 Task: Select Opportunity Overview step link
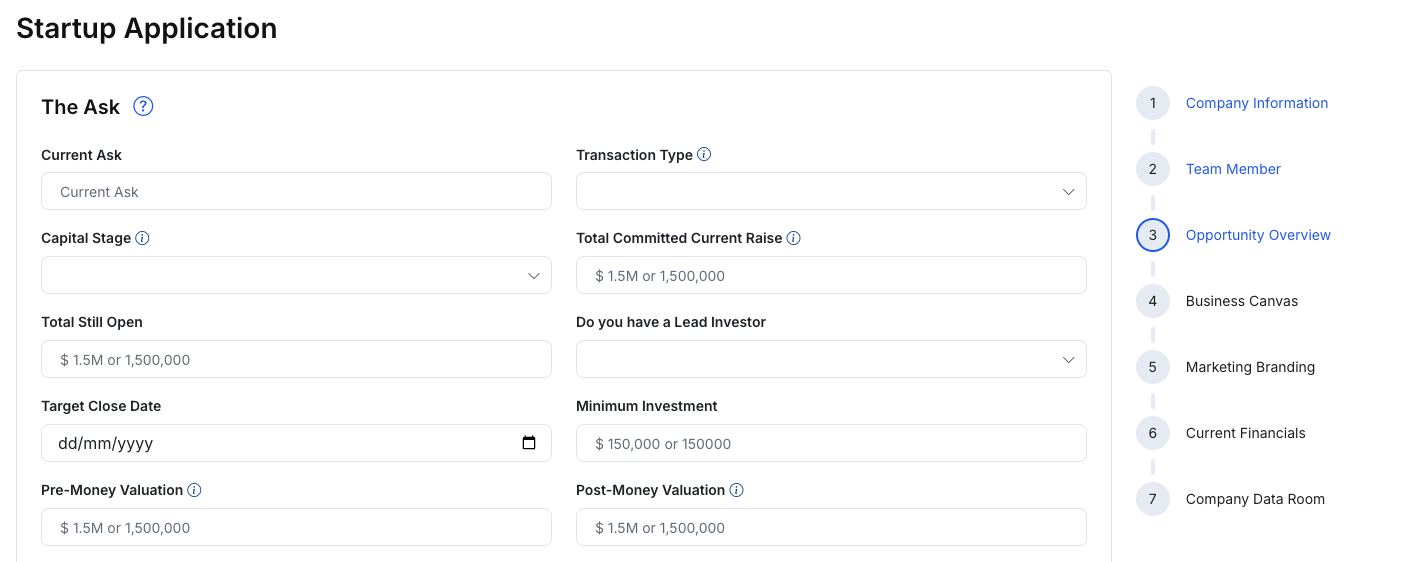(1257, 235)
